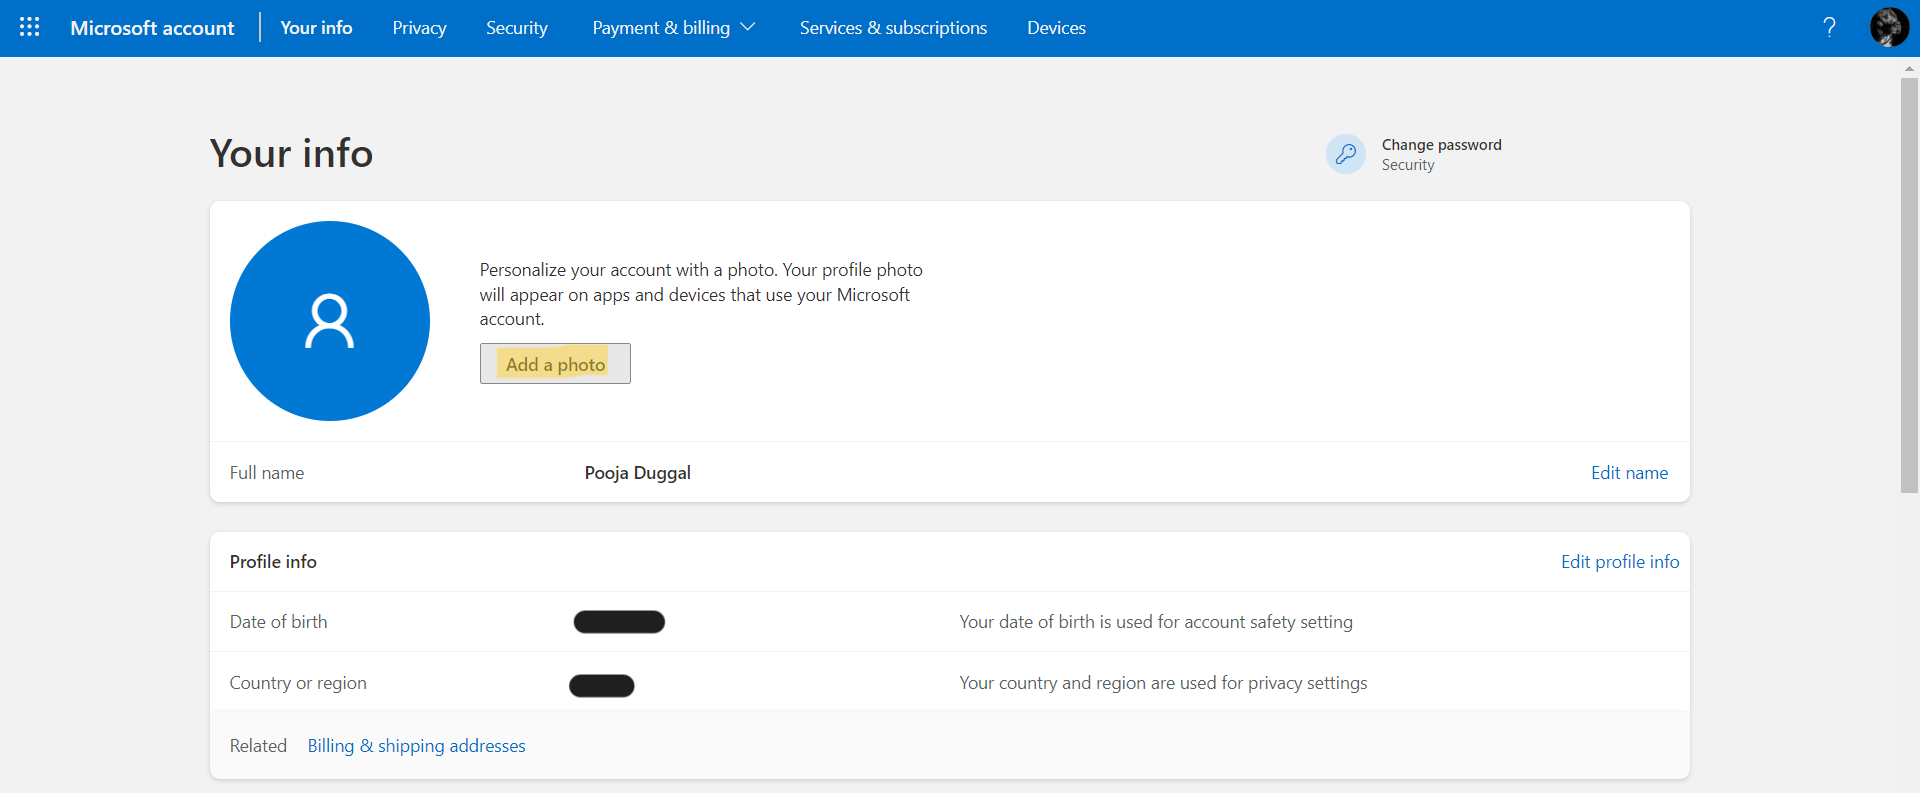Open Services & subscriptions
The image size is (1920, 793).
[893, 28]
